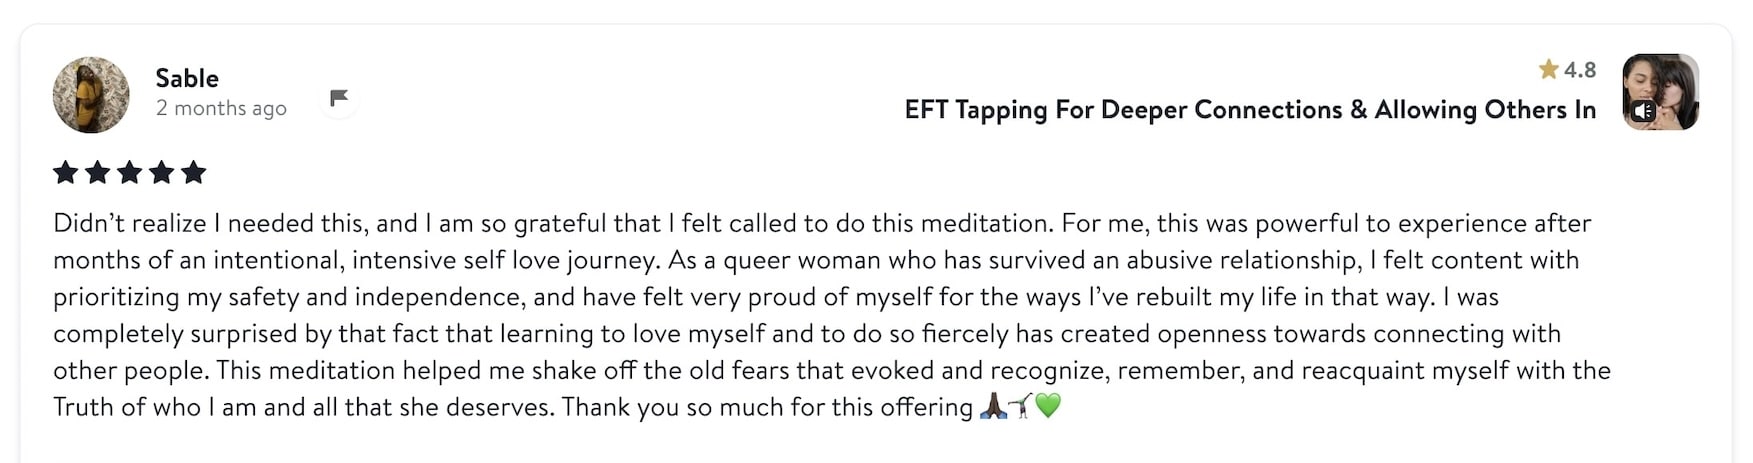Click the audio speaker badge on the track thumbnail
1753x463 pixels.
point(1643,111)
